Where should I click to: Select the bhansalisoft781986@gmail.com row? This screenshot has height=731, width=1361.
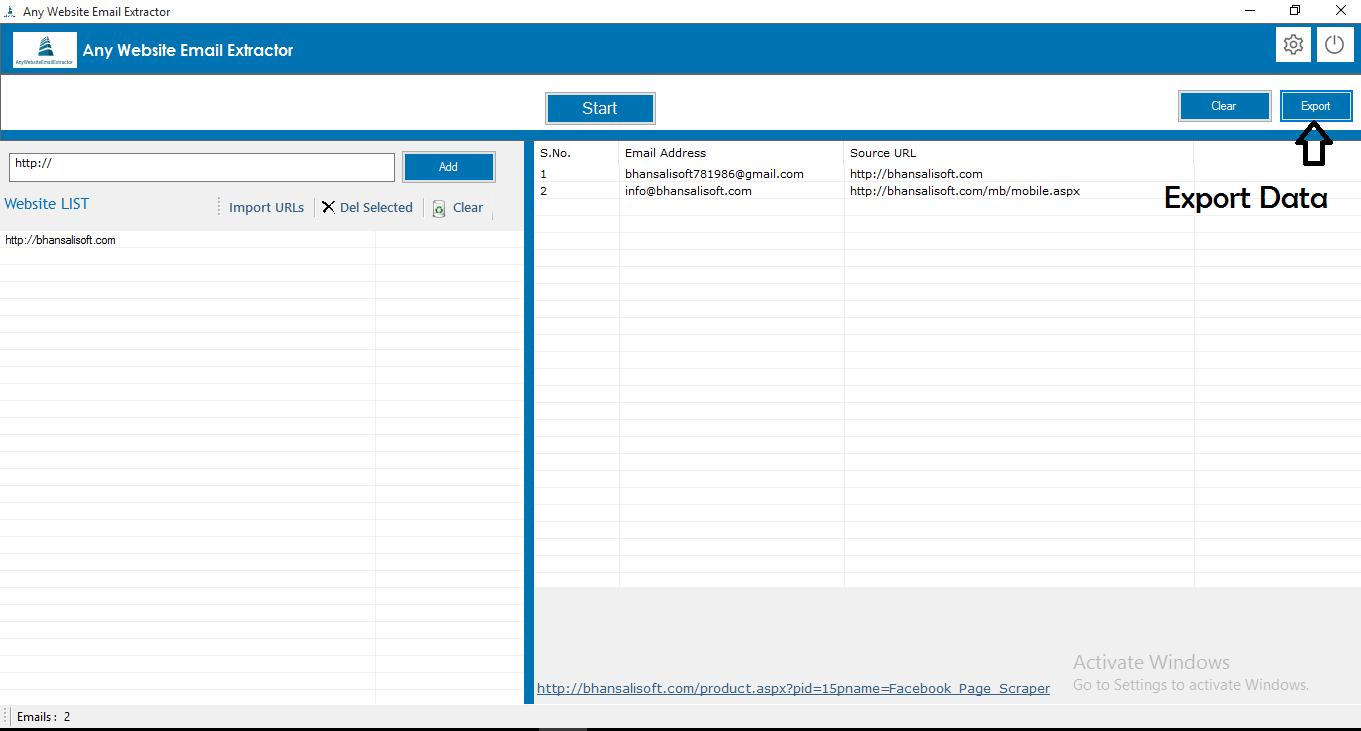pyautogui.click(x=714, y=174)
